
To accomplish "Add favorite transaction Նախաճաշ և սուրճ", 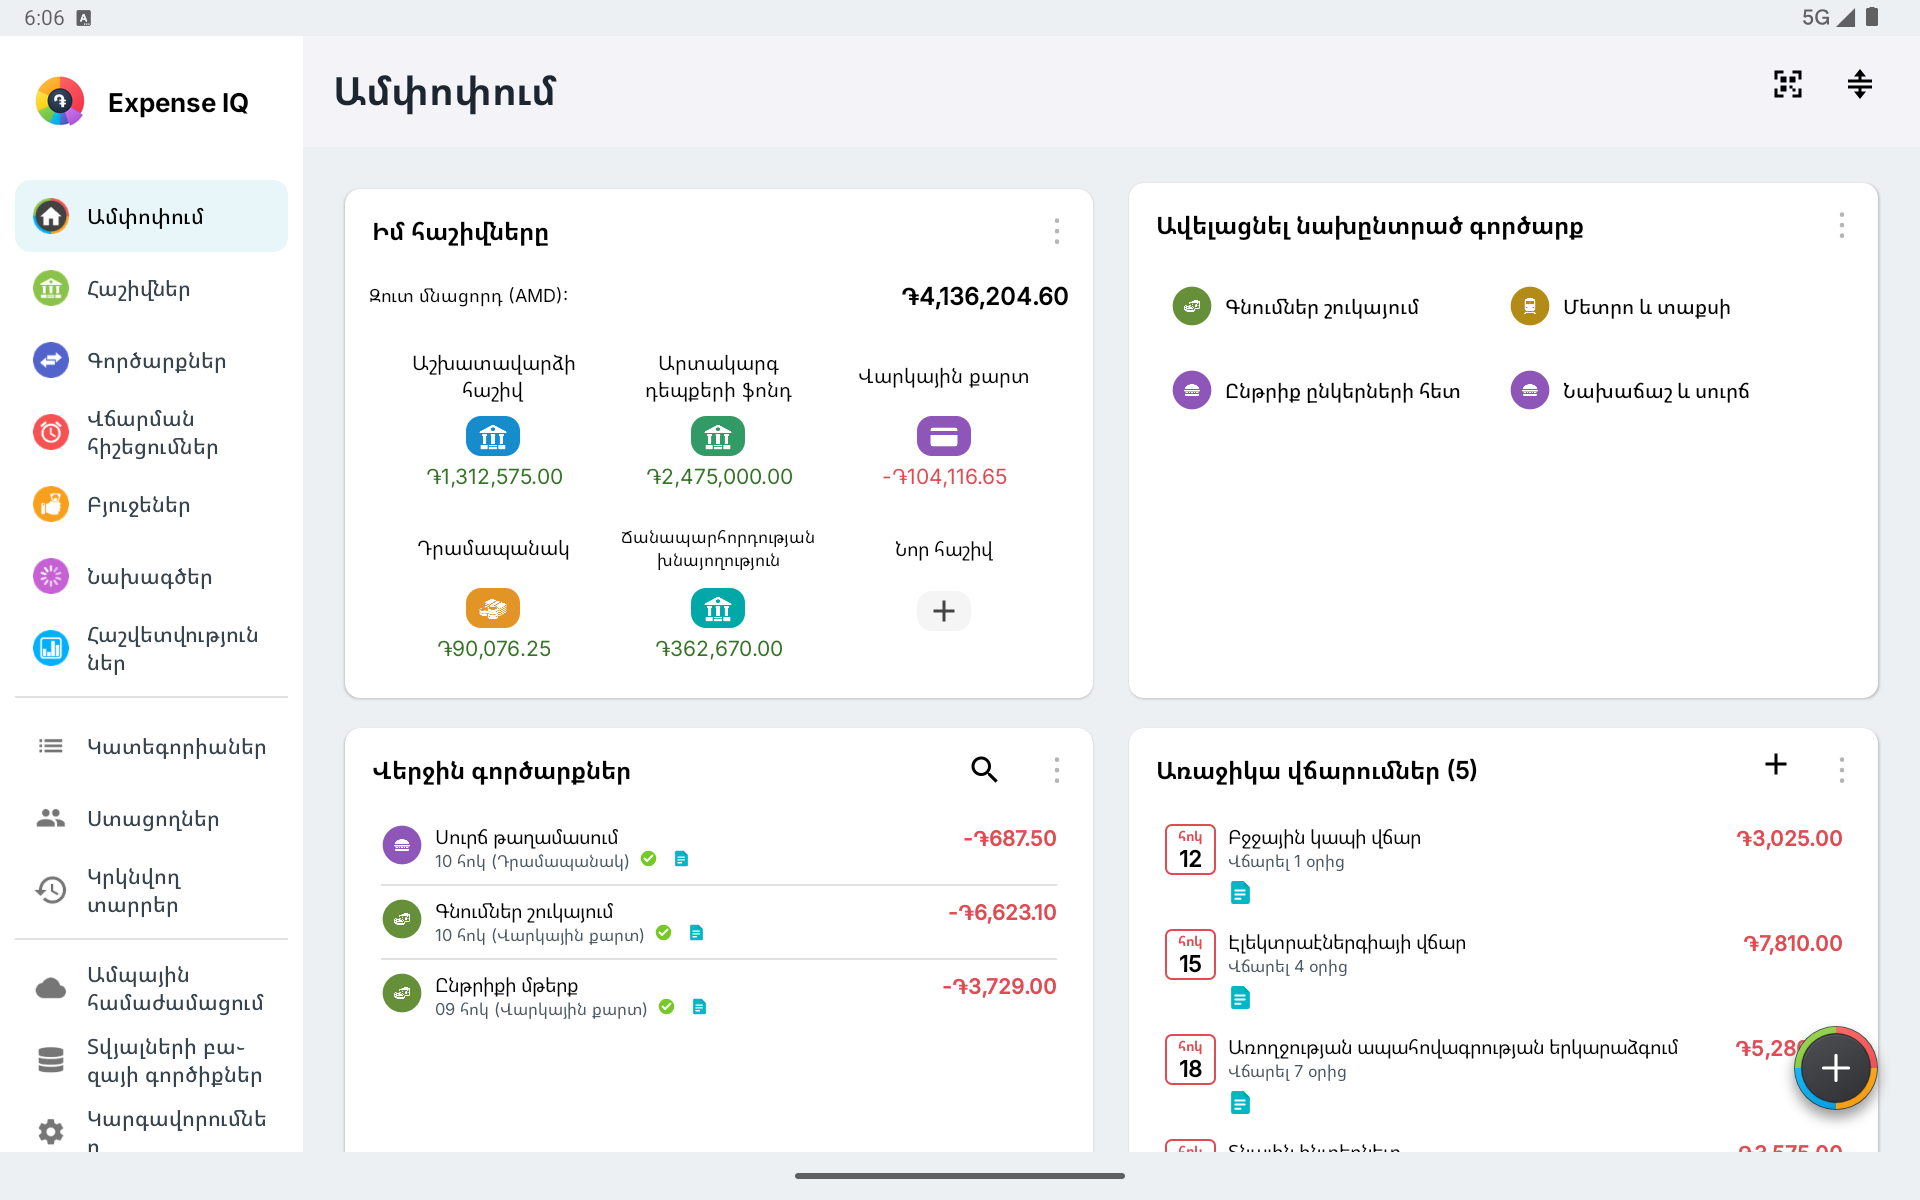I will (1630, 391).
